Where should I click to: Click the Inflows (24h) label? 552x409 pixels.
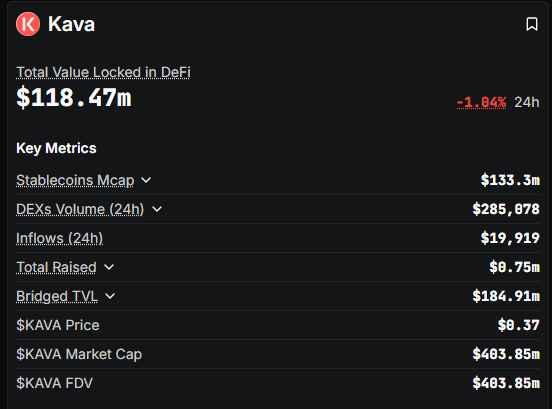coord(59,238)
